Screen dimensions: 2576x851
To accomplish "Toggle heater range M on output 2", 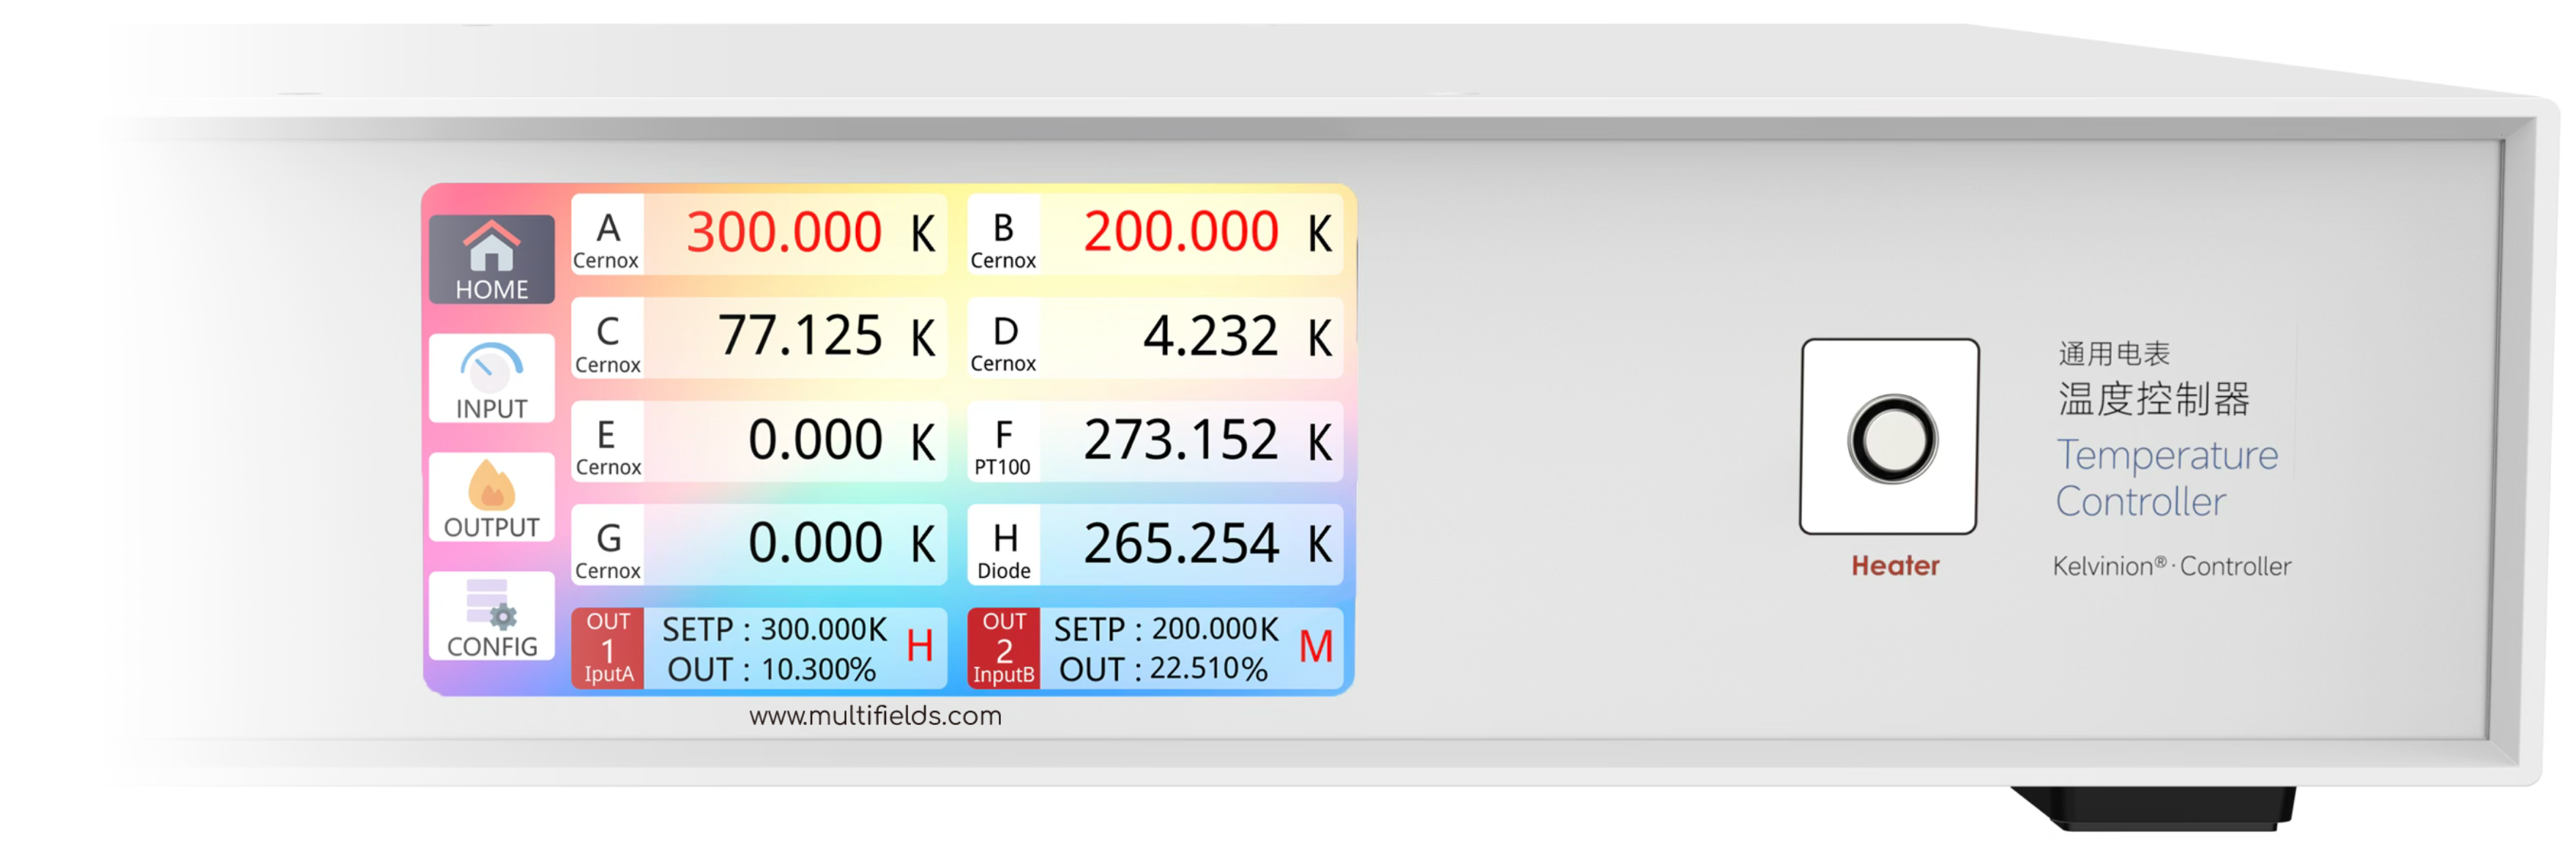I will (x=1315, y=646).
